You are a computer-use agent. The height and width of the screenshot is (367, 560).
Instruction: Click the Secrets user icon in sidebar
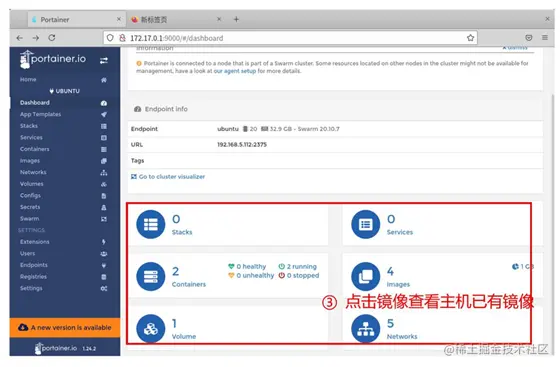click(104, 207)
